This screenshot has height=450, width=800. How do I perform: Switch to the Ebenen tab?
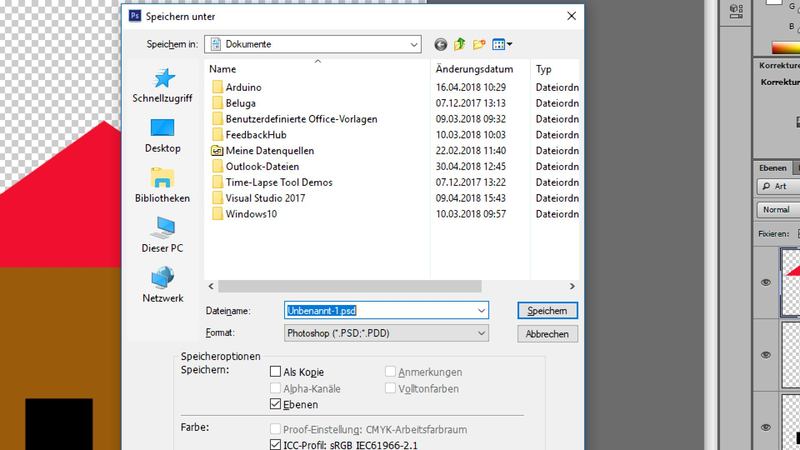[x=772, y=168]
